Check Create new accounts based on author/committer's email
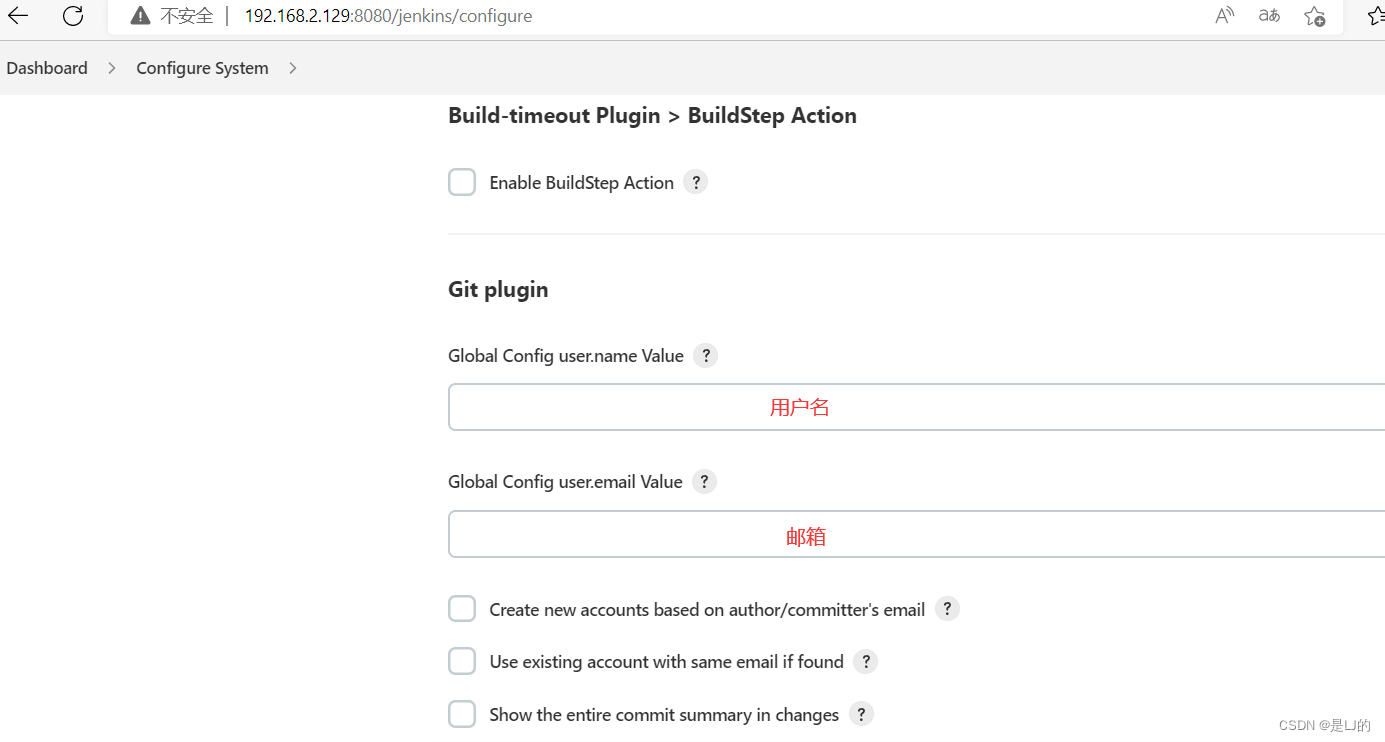This screenshot has height=742, width=1385. pyautogui.click(x=462, y=609)
